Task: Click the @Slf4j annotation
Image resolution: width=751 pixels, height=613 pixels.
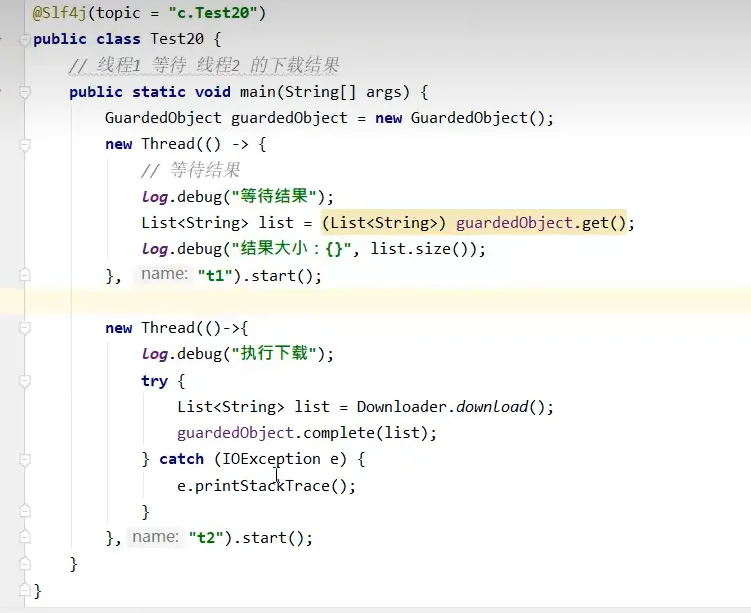Action: click(x=59, y=13)
